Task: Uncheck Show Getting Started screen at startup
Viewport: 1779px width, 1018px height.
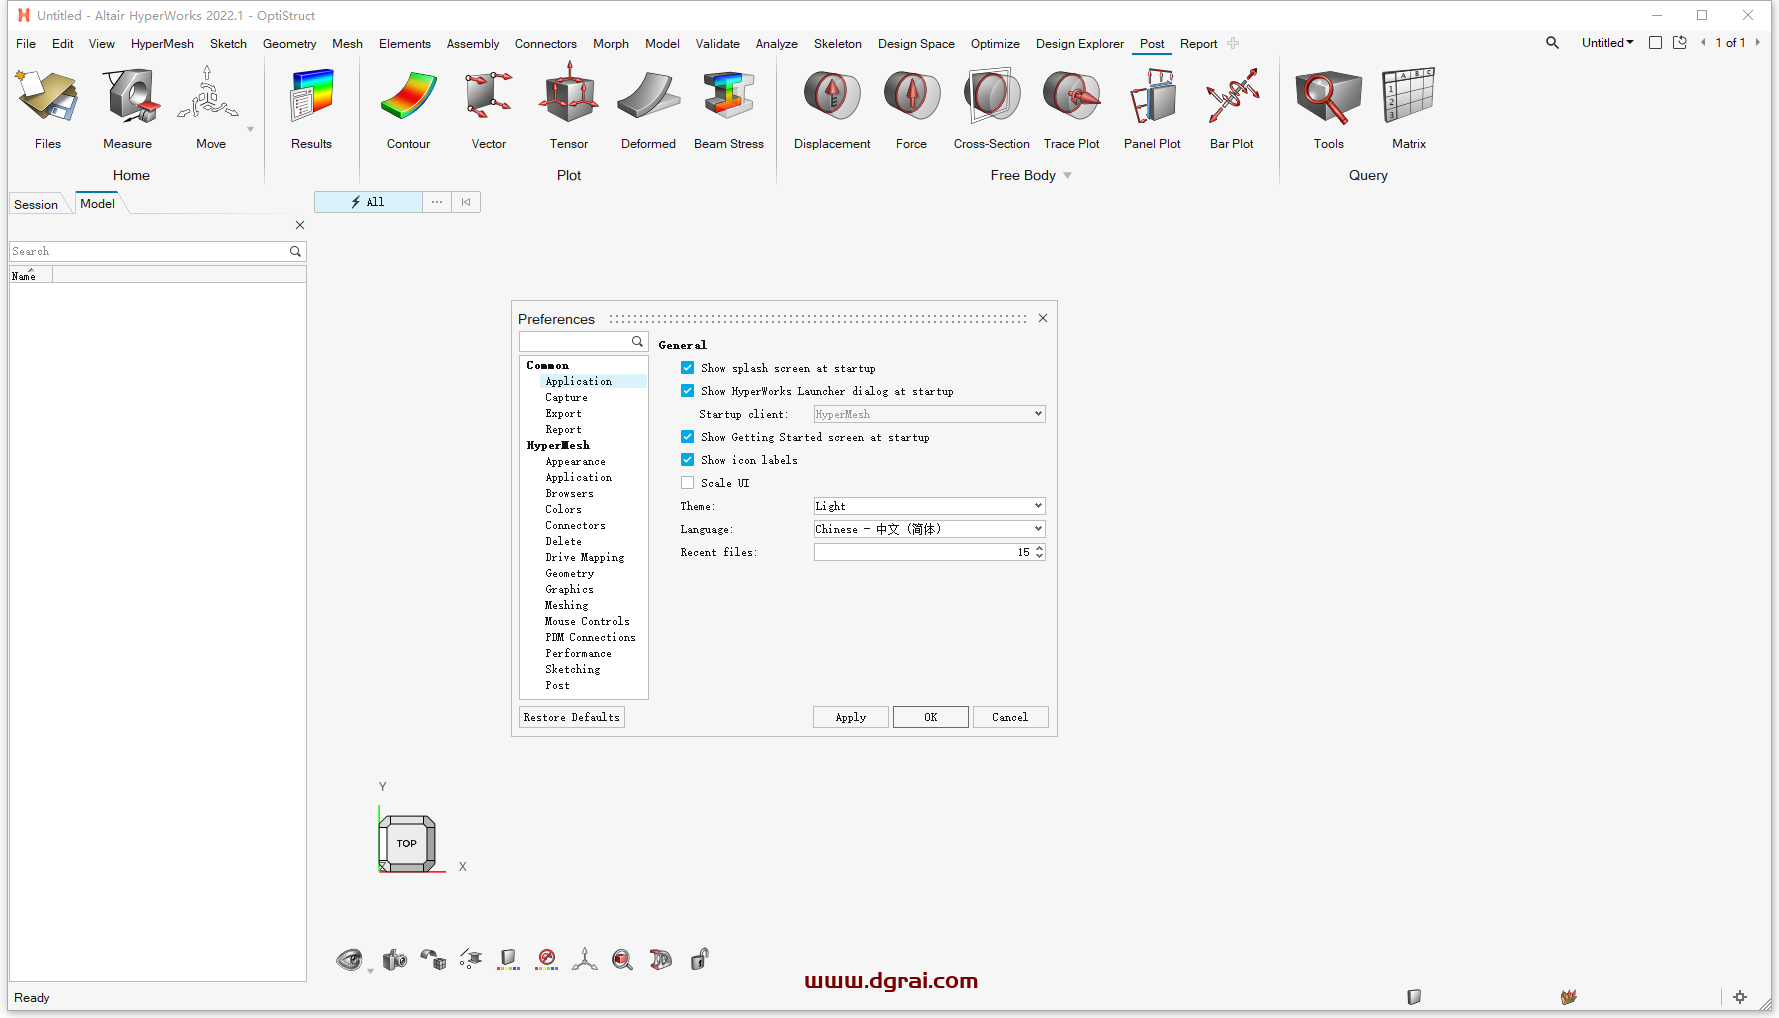Action: click(687, 437)
